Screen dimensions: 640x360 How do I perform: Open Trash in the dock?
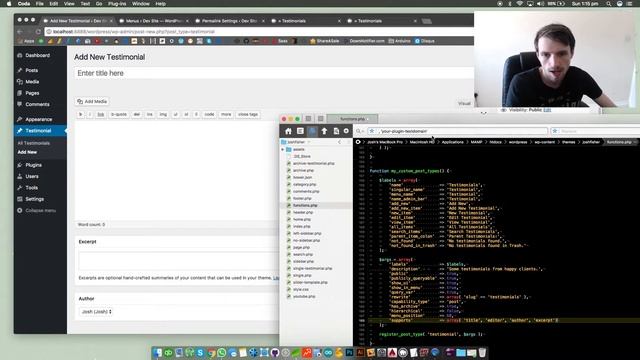click(x=482, y=353)
